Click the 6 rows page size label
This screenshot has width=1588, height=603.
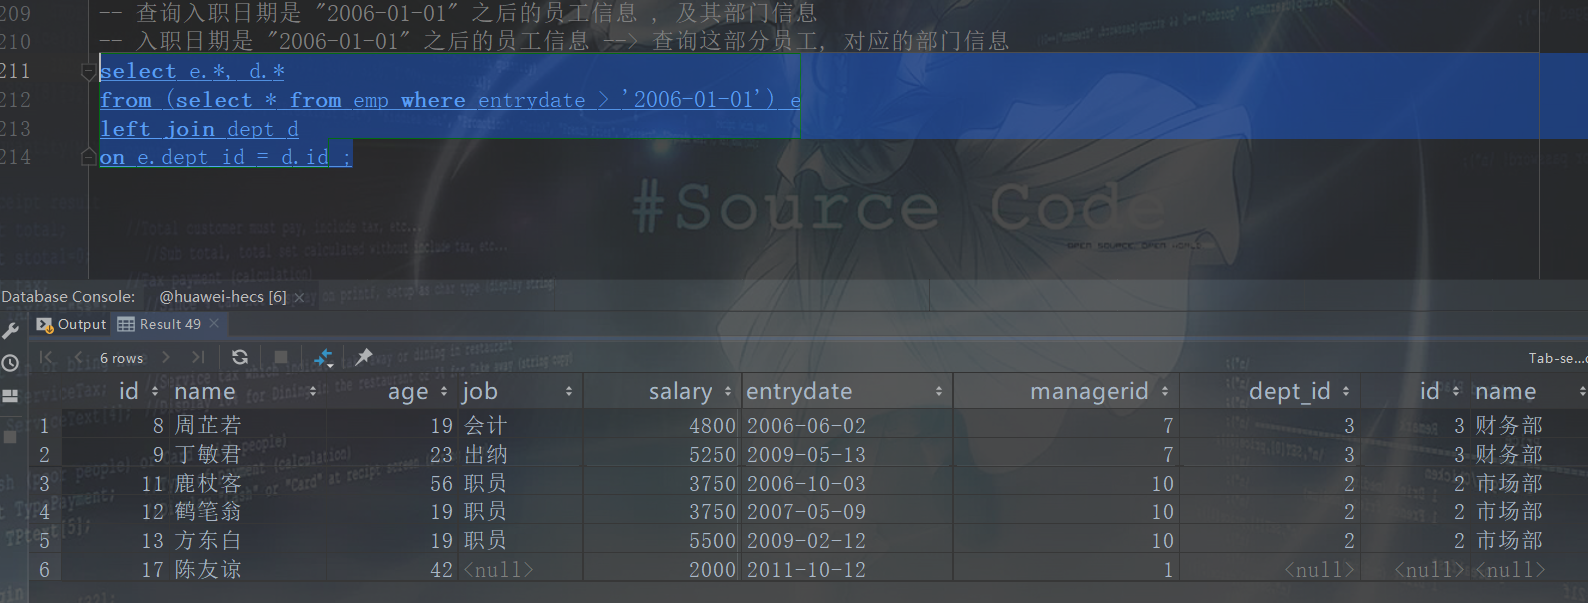click(x=121, y=358)
